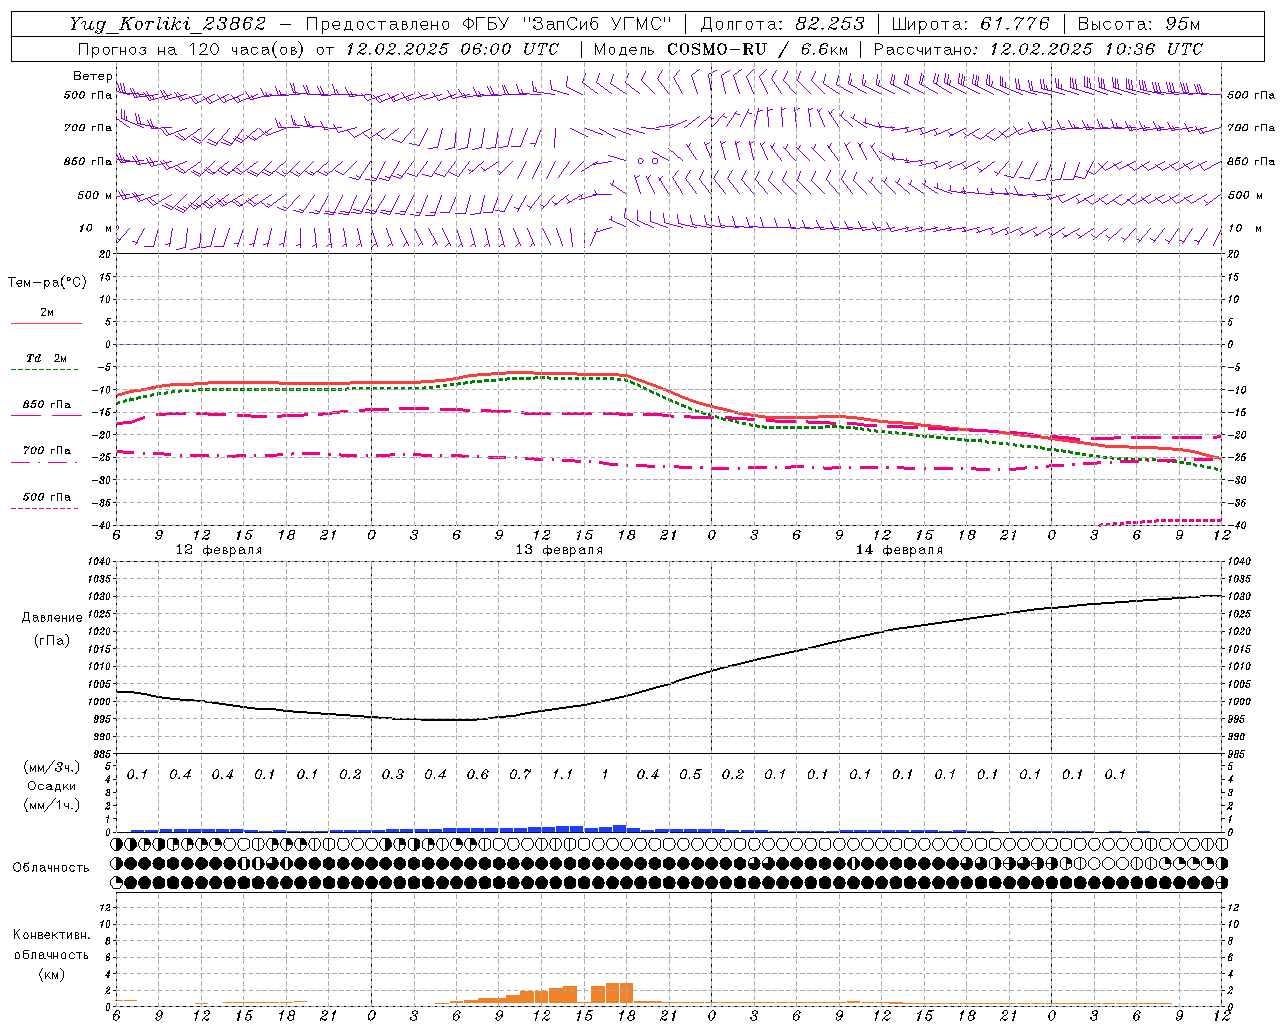
Task: Click the 'Тем-ра(°C)' temperature label
Action: click(x=47, y=283)
